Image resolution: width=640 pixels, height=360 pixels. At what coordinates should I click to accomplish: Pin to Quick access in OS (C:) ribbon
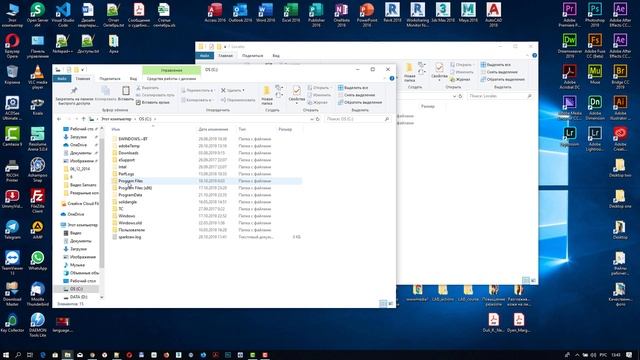click(74, 96)
